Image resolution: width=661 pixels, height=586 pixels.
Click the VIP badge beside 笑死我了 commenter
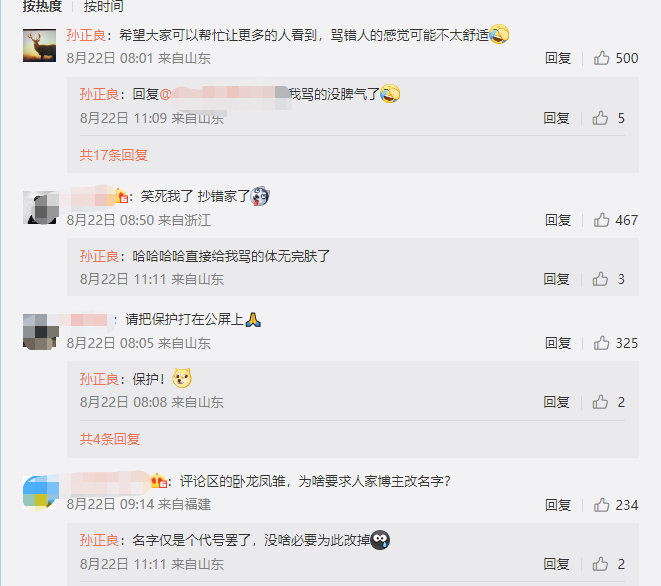(x=121, y=196)
